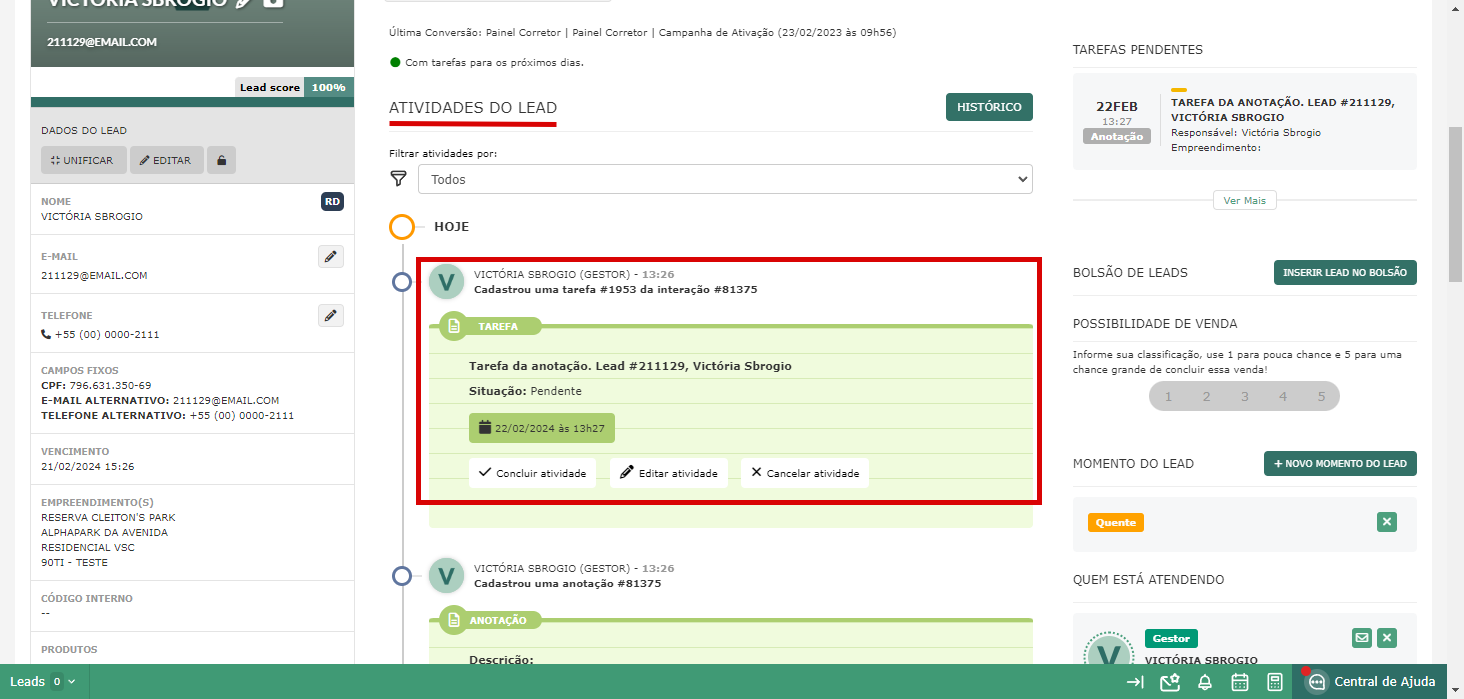Image resolution: width=1464 pixels, height=699 pixels.
Task: Open the calendar icon in bottom bar
Action: tap(1240, 682)
